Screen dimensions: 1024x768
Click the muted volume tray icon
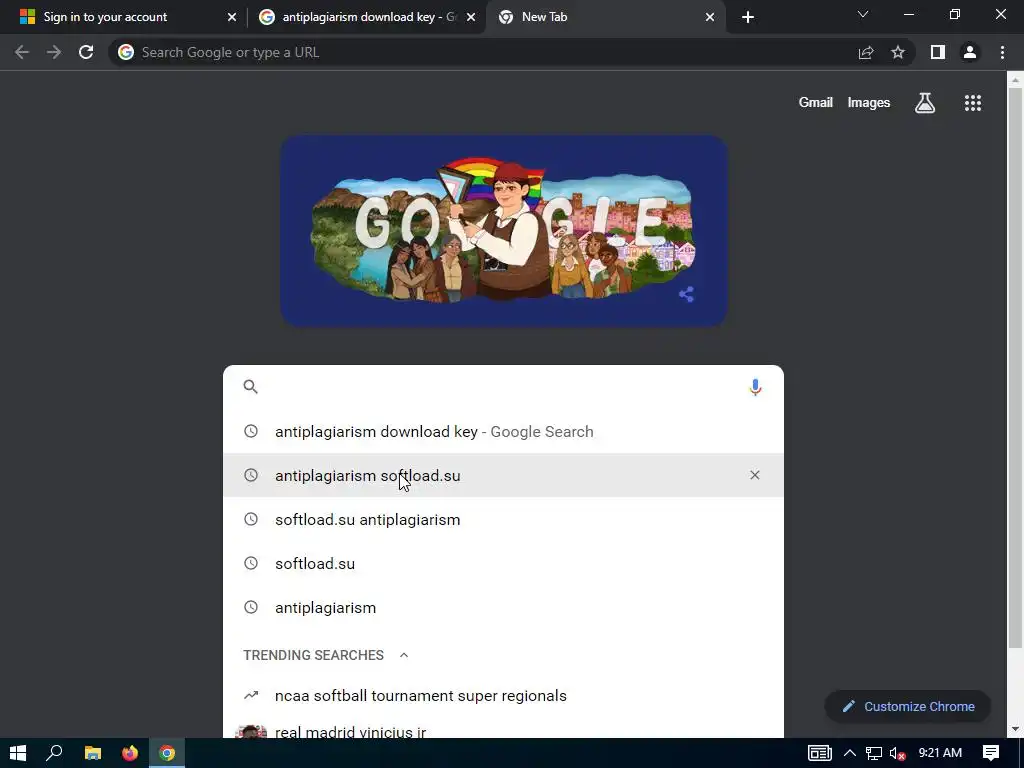pos(897,754)
